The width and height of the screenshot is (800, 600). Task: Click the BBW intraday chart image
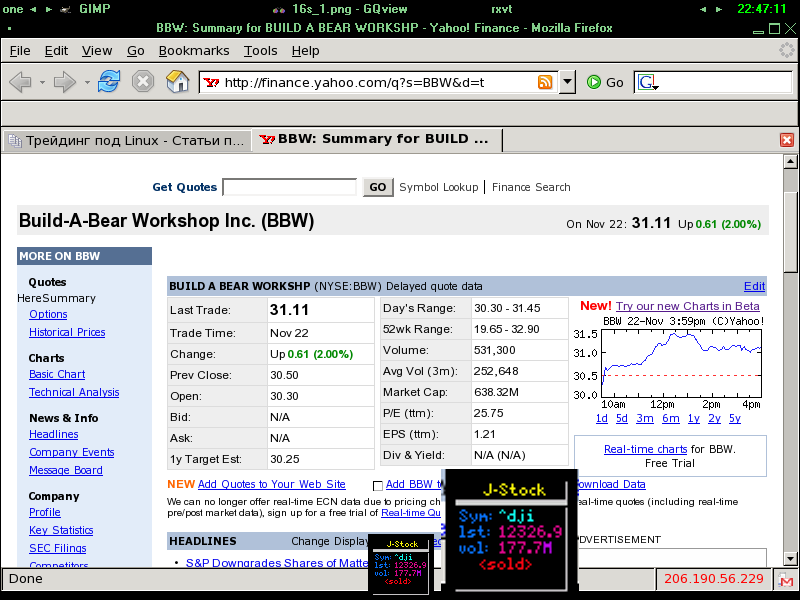669,363
